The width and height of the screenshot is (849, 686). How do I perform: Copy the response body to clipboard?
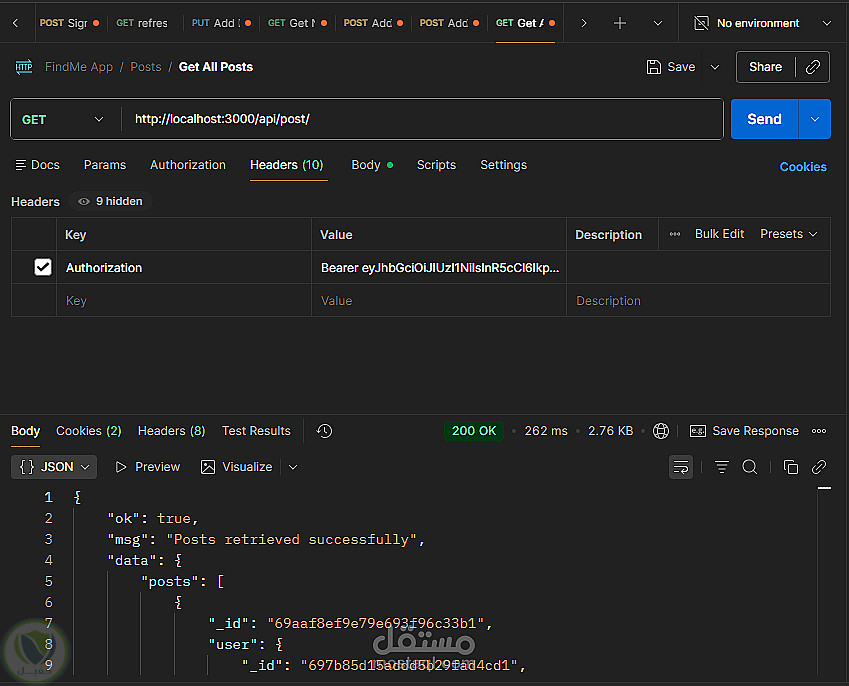(791, 467)
